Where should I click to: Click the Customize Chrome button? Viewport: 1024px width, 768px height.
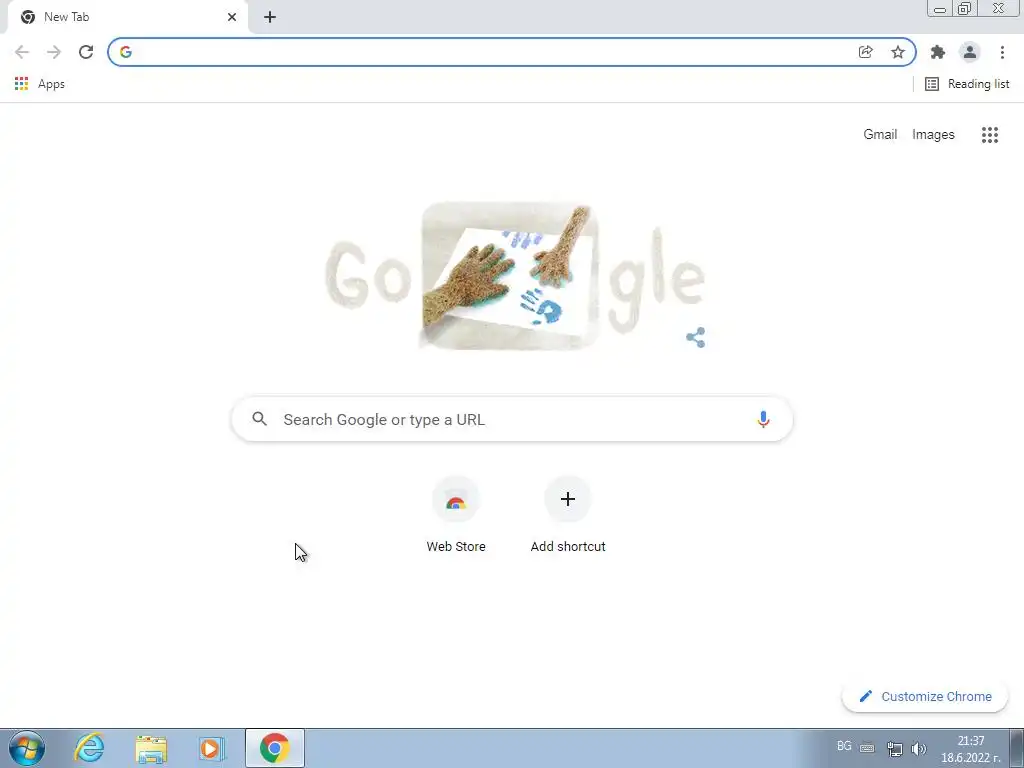[x=925, y=696]
